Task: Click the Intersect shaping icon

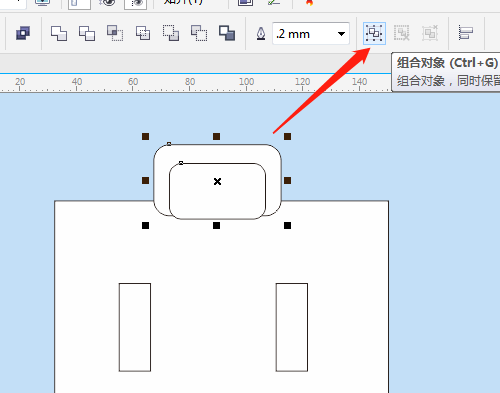Action: tap(115, 33)
